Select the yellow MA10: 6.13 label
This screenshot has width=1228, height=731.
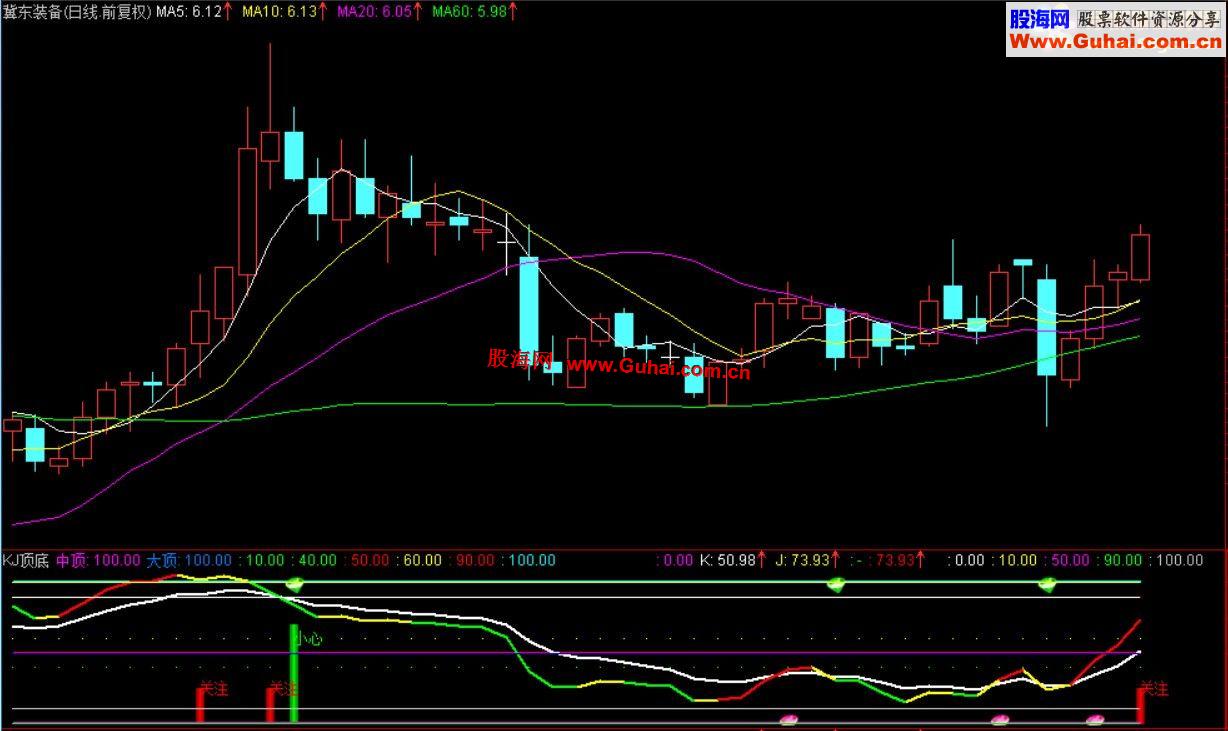tap(278, 12)
